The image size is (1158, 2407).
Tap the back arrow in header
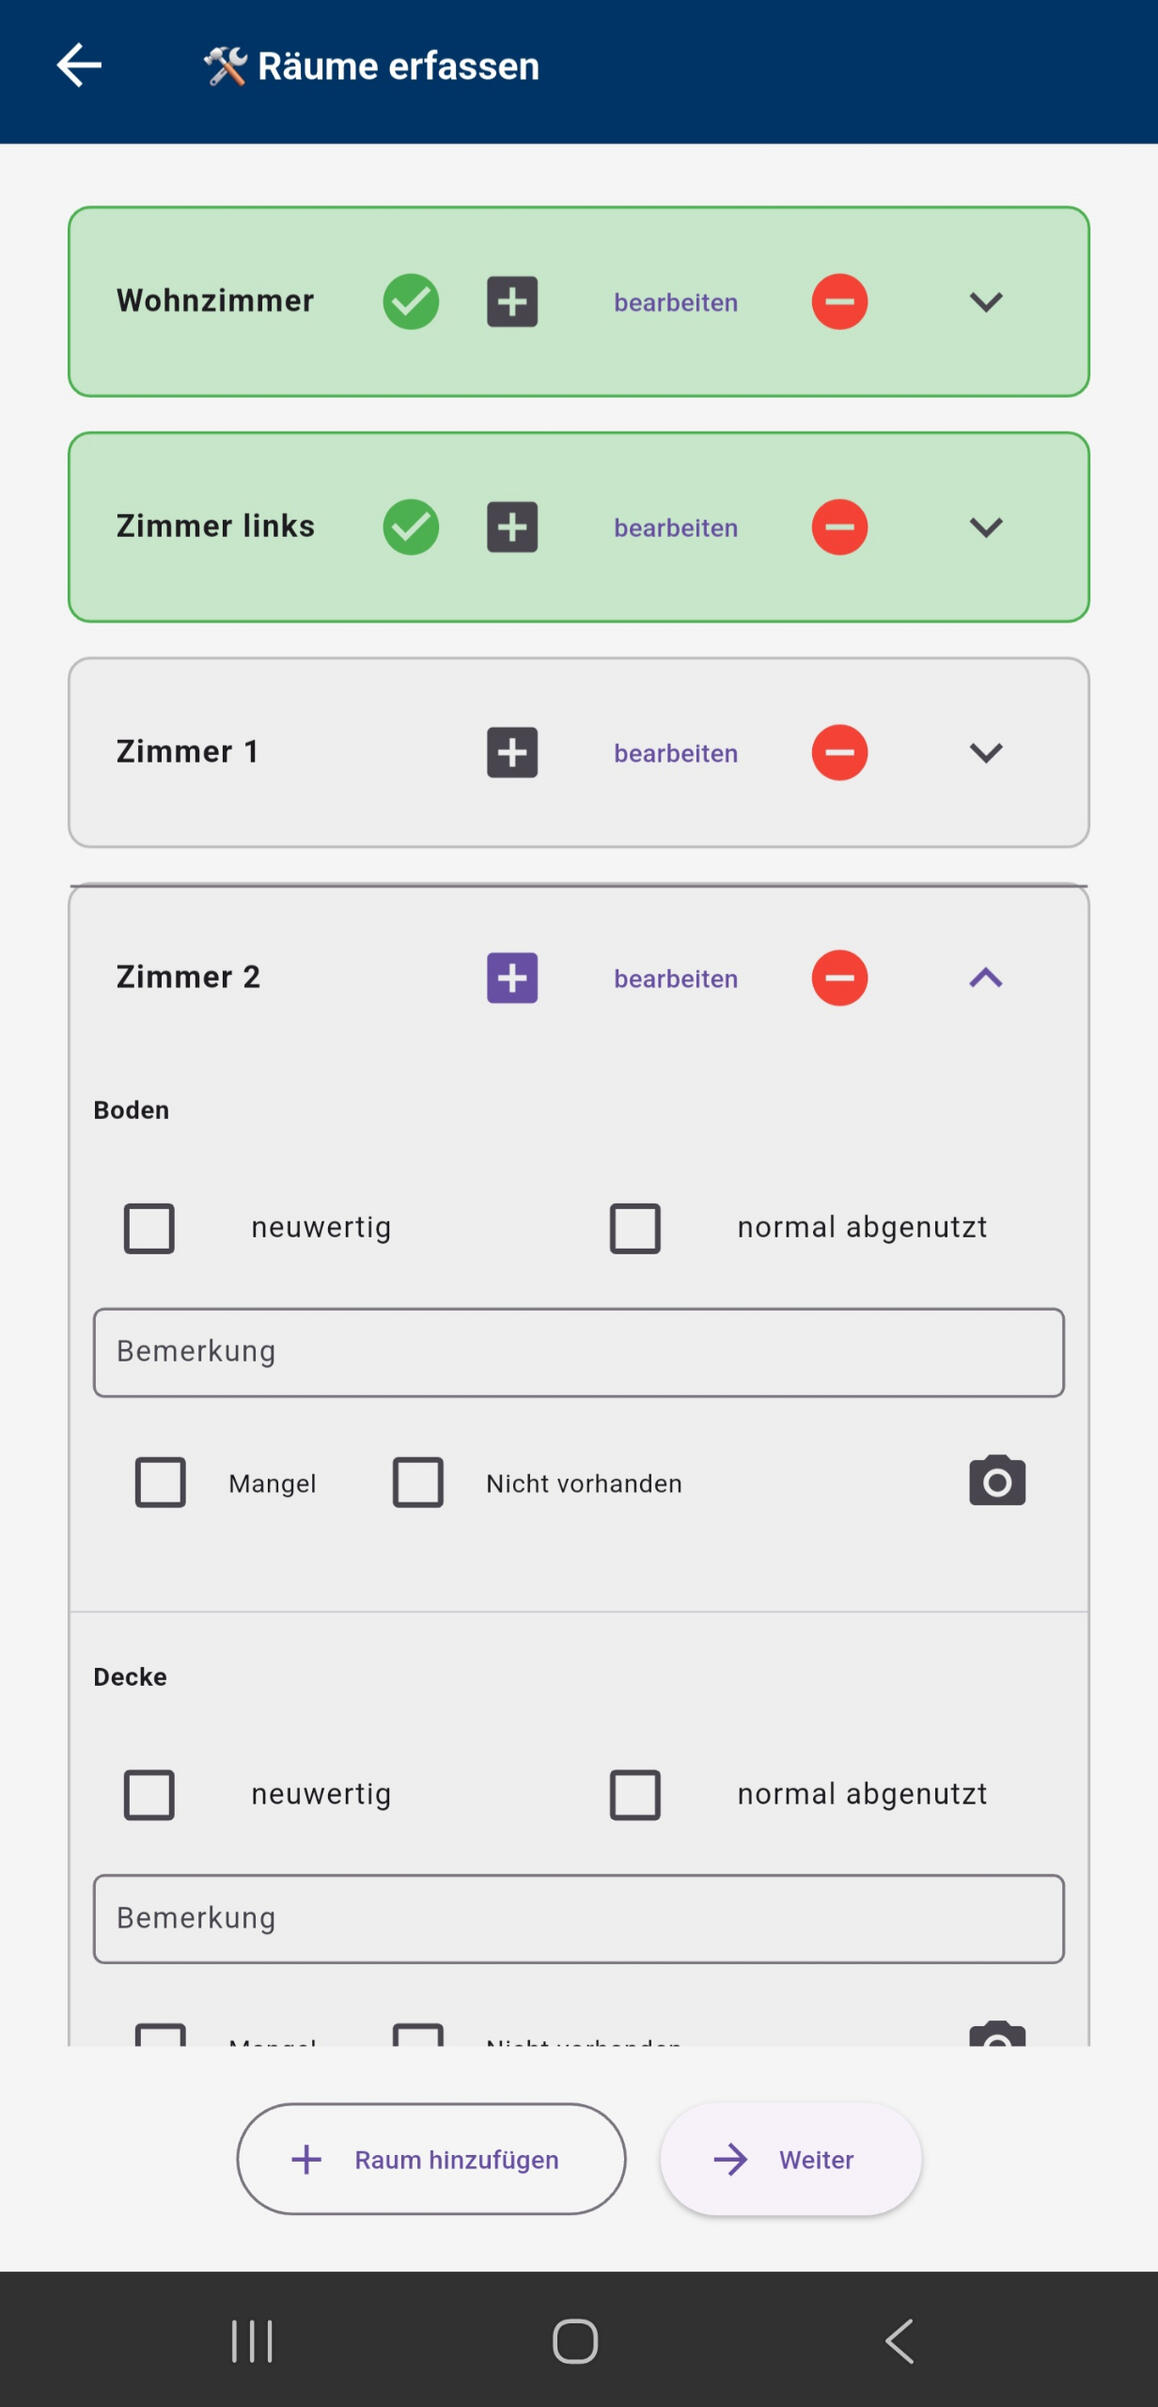[x=79, y=66]
